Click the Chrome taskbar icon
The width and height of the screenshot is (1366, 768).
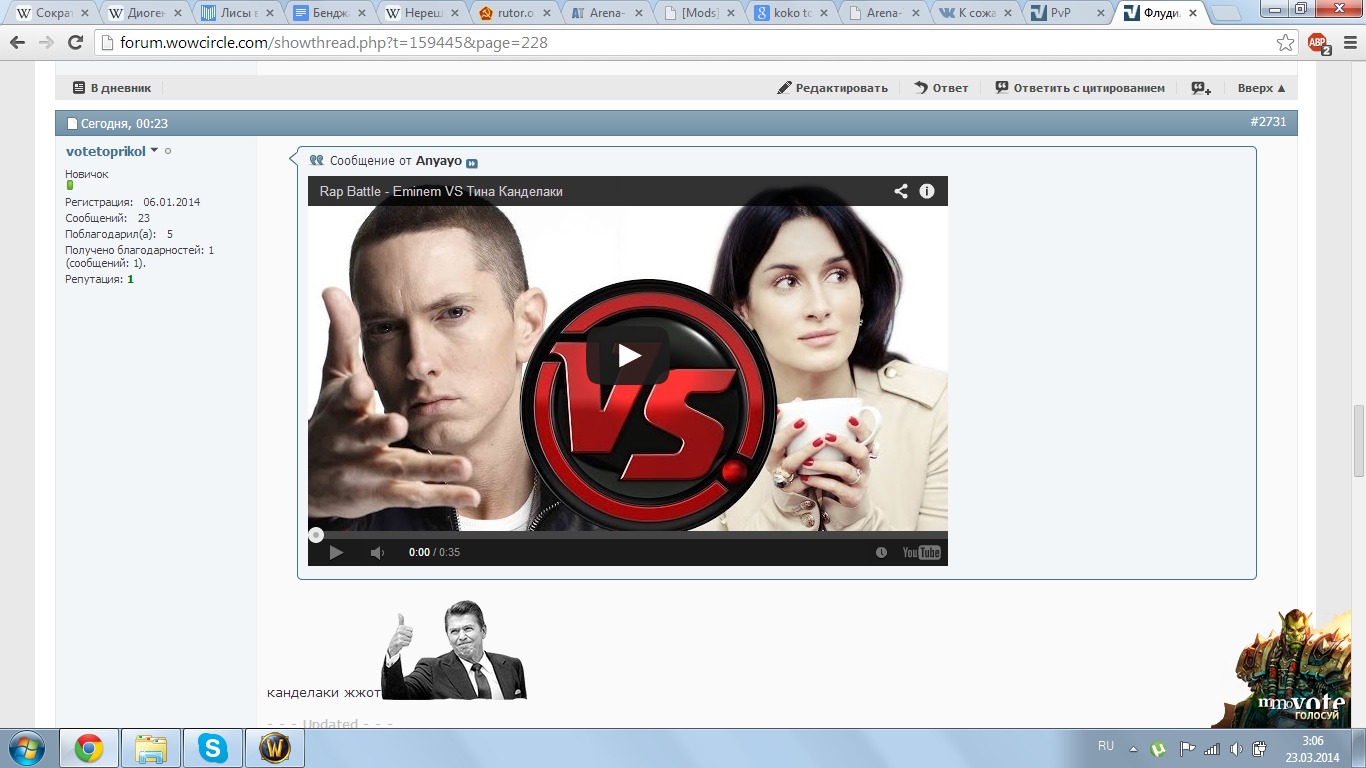(88, 748)
